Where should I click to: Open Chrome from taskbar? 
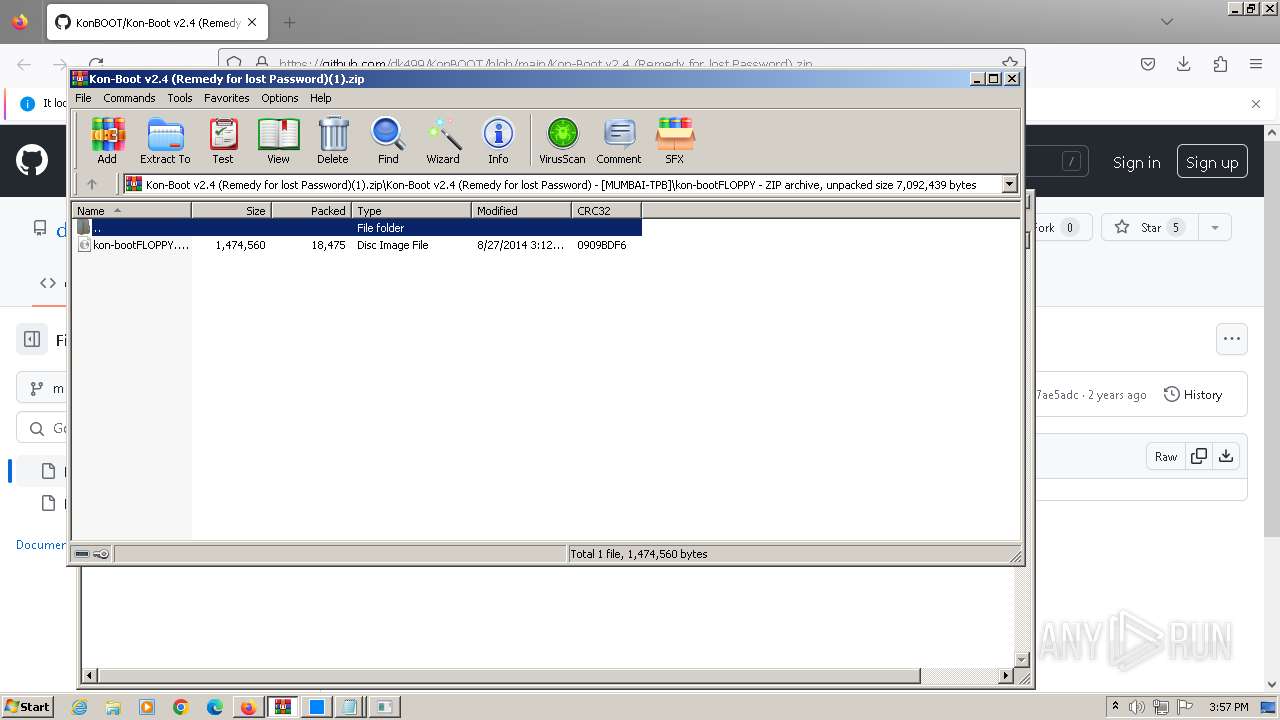[x=181, y=707]
